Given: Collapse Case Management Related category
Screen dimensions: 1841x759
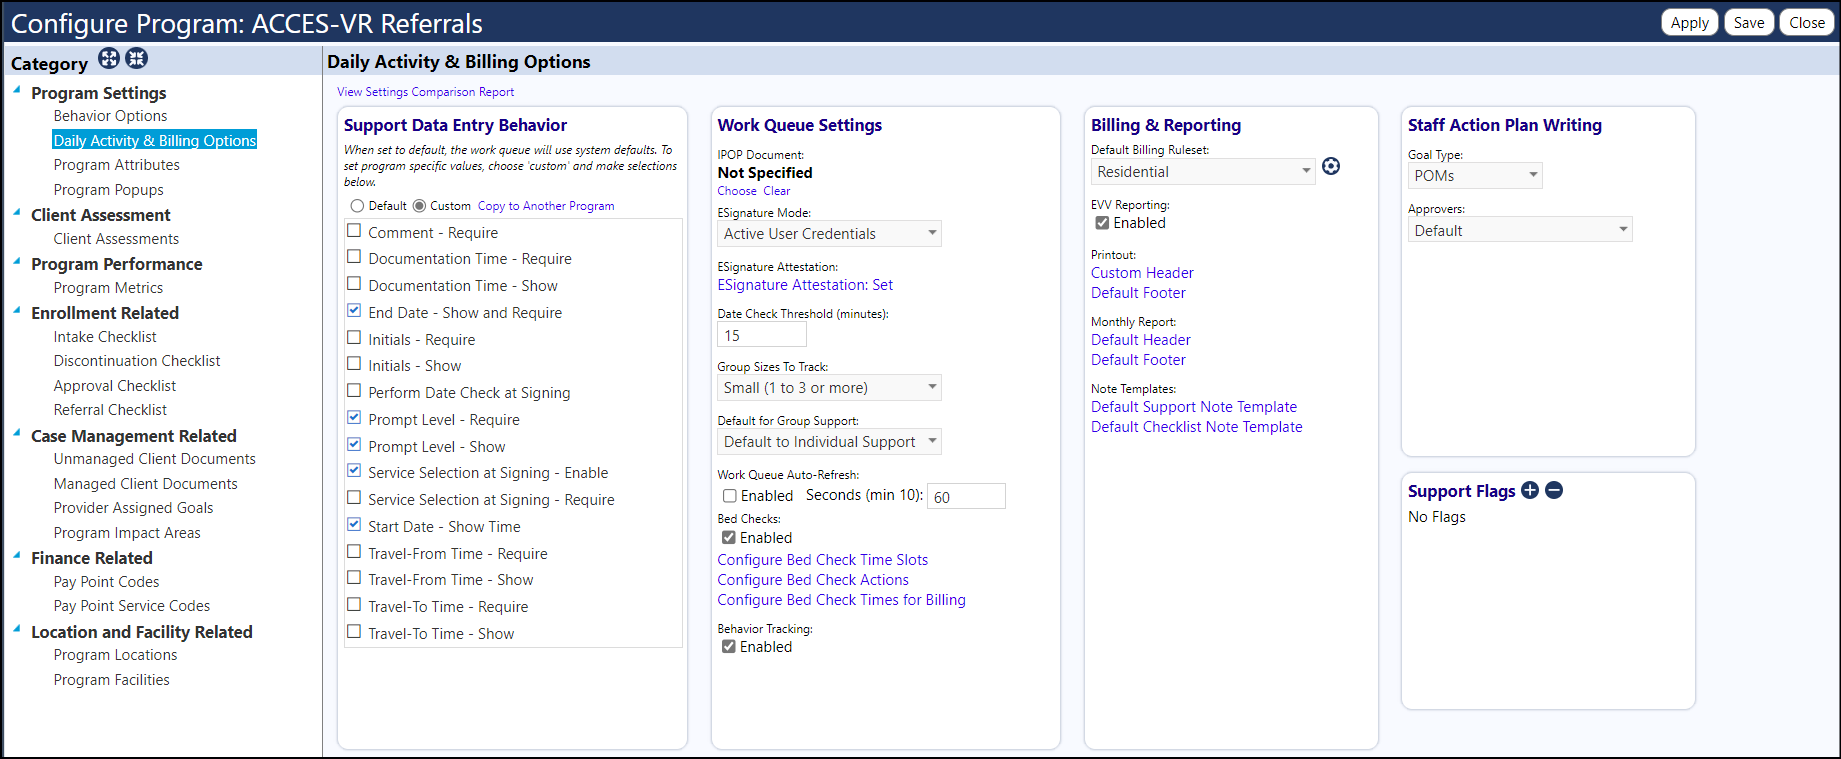Looking at the screenshot, I should [17, 433].
